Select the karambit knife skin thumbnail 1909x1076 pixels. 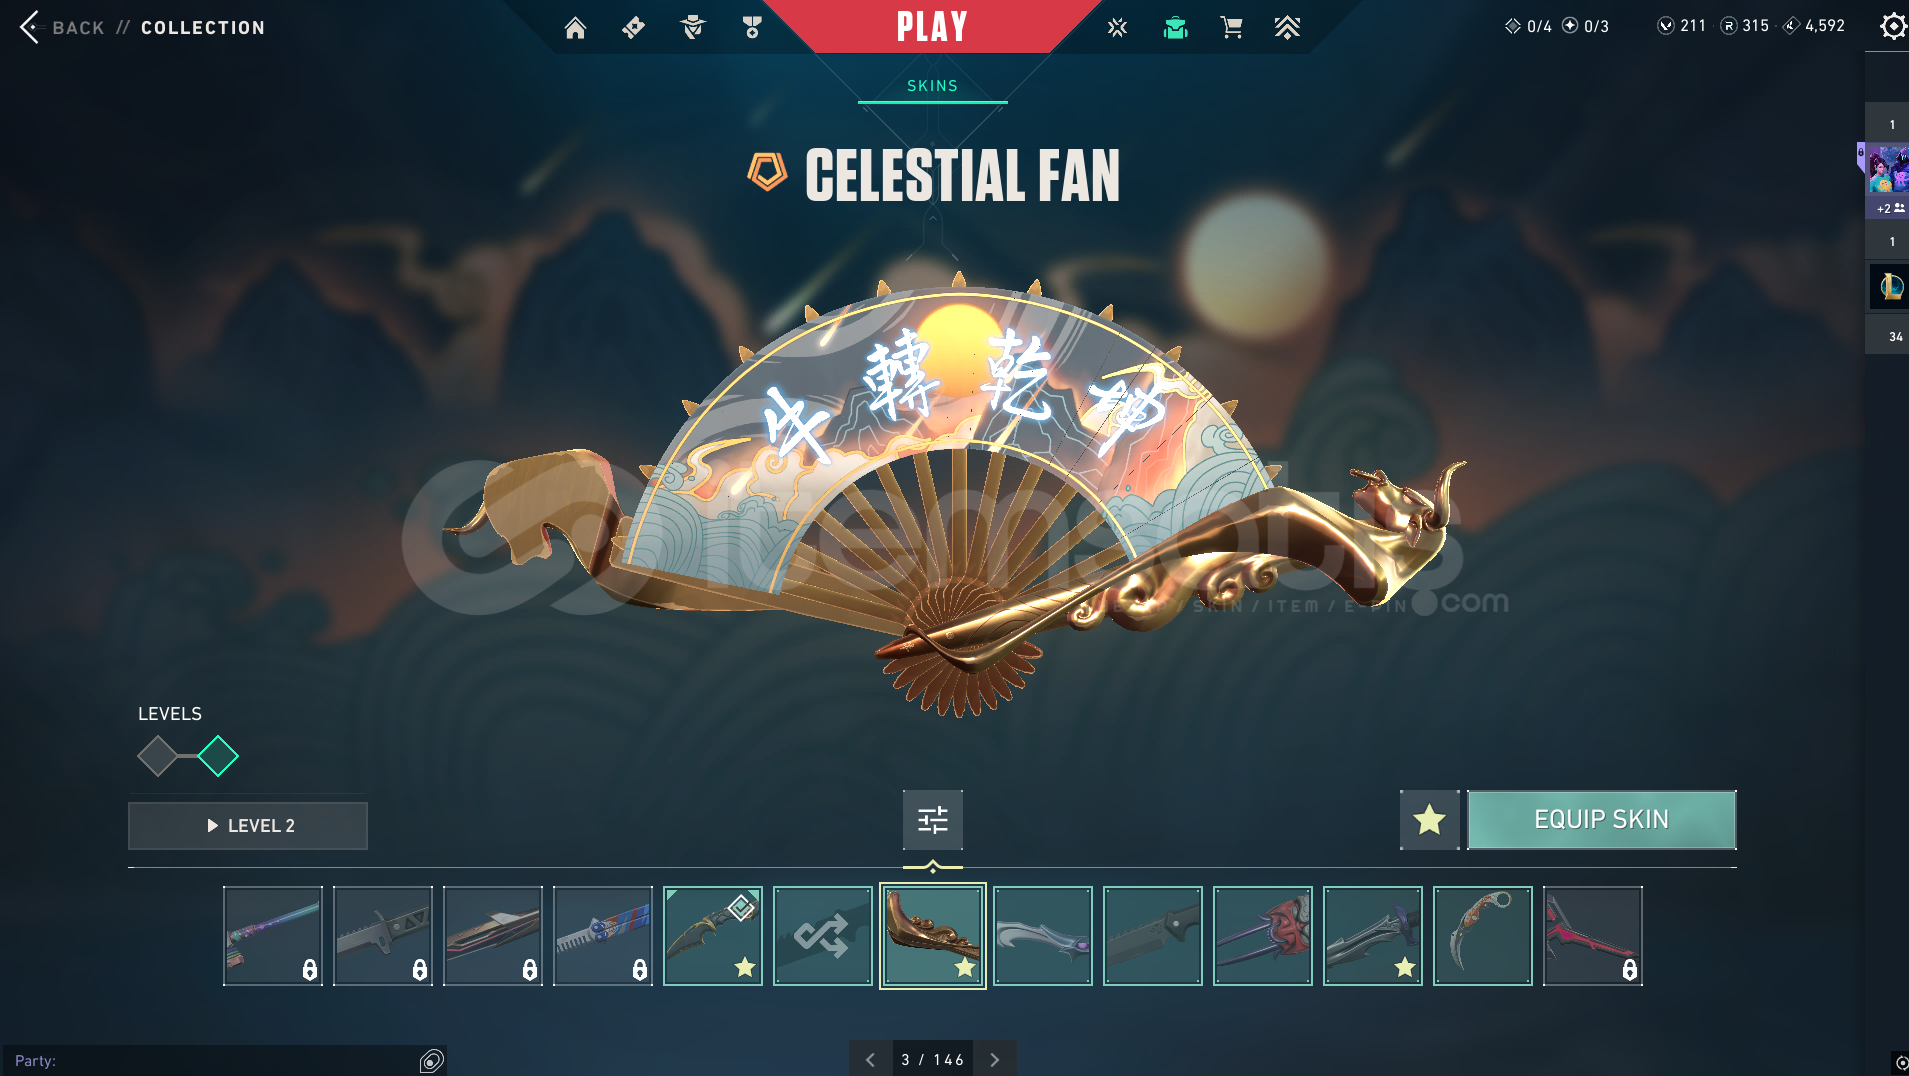[1483, 936]
